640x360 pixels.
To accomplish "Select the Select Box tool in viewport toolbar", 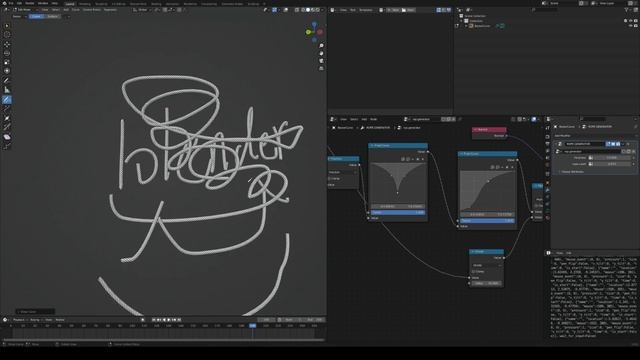I will click(7, 25).
